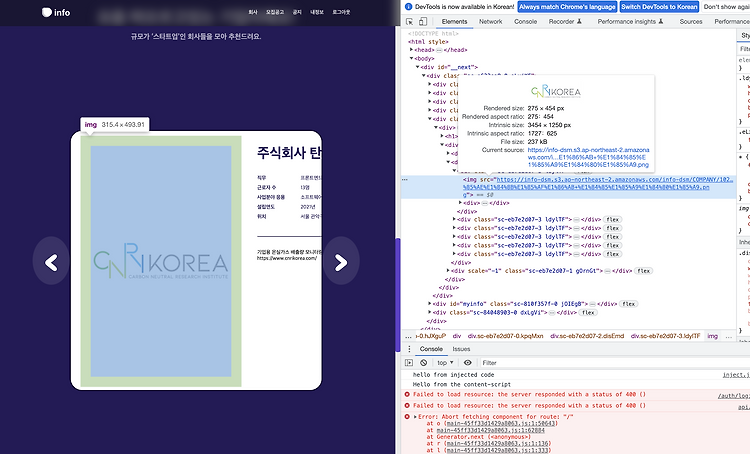The image size is (750, 454).
Task: Switch to the Network tab
Action: click(491, 22)
